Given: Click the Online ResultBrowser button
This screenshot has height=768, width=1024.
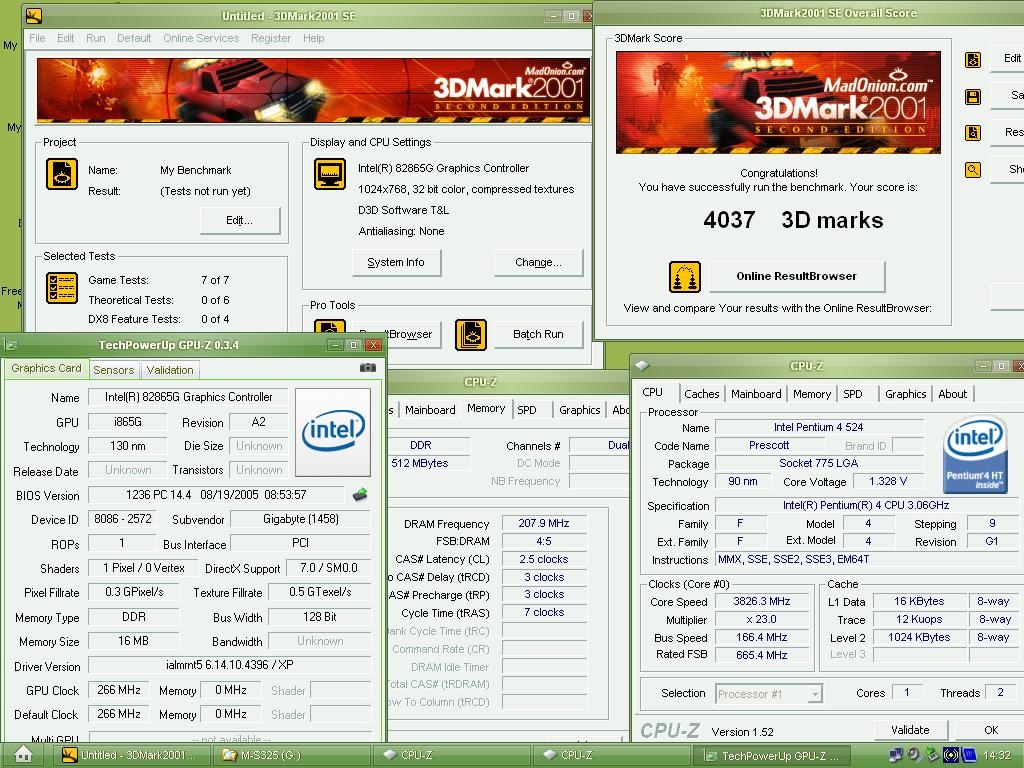Looking at the screenshot, I should (797, 276).
